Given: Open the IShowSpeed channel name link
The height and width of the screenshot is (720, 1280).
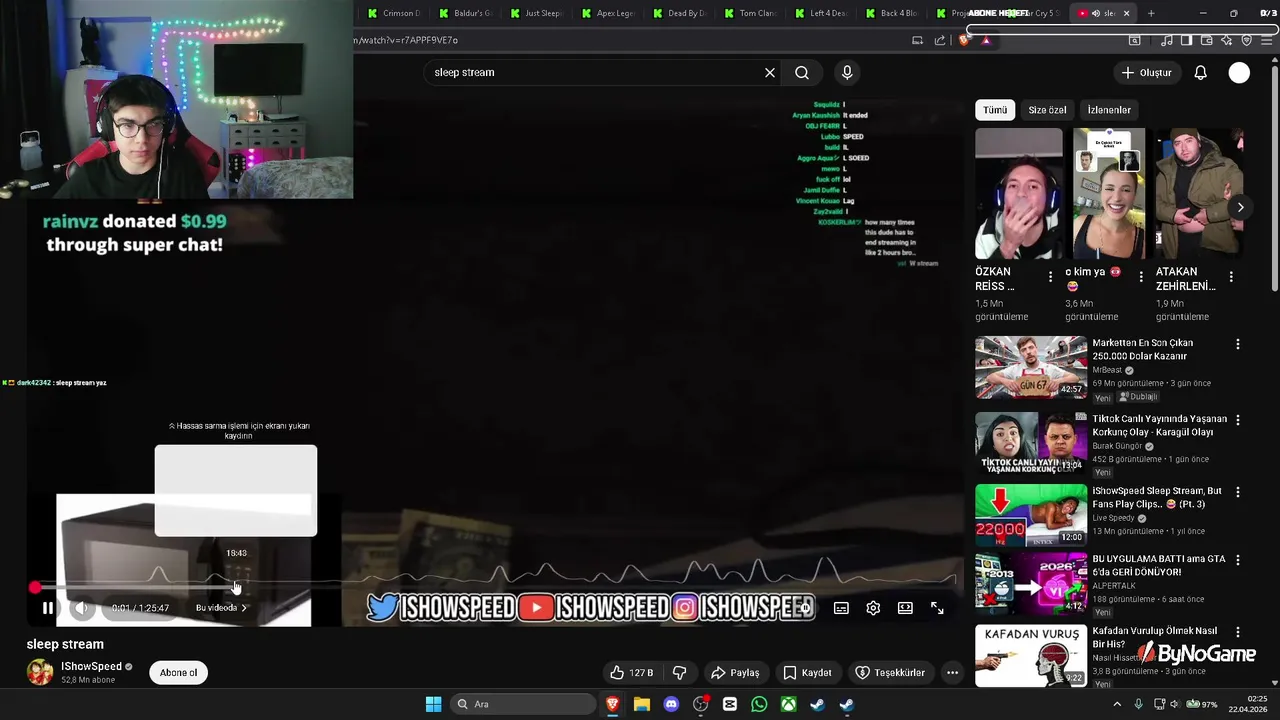Looking at the screenshot, I should point(91,666).
